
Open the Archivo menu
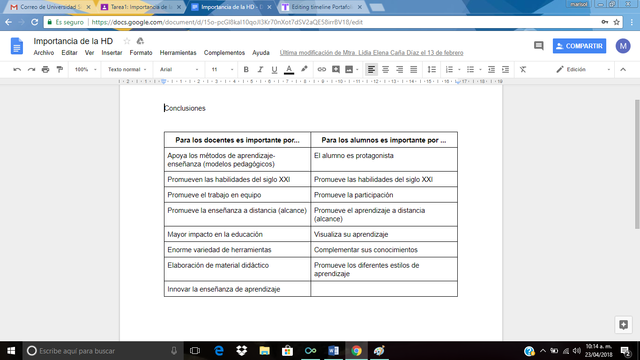tap(44, 53)
